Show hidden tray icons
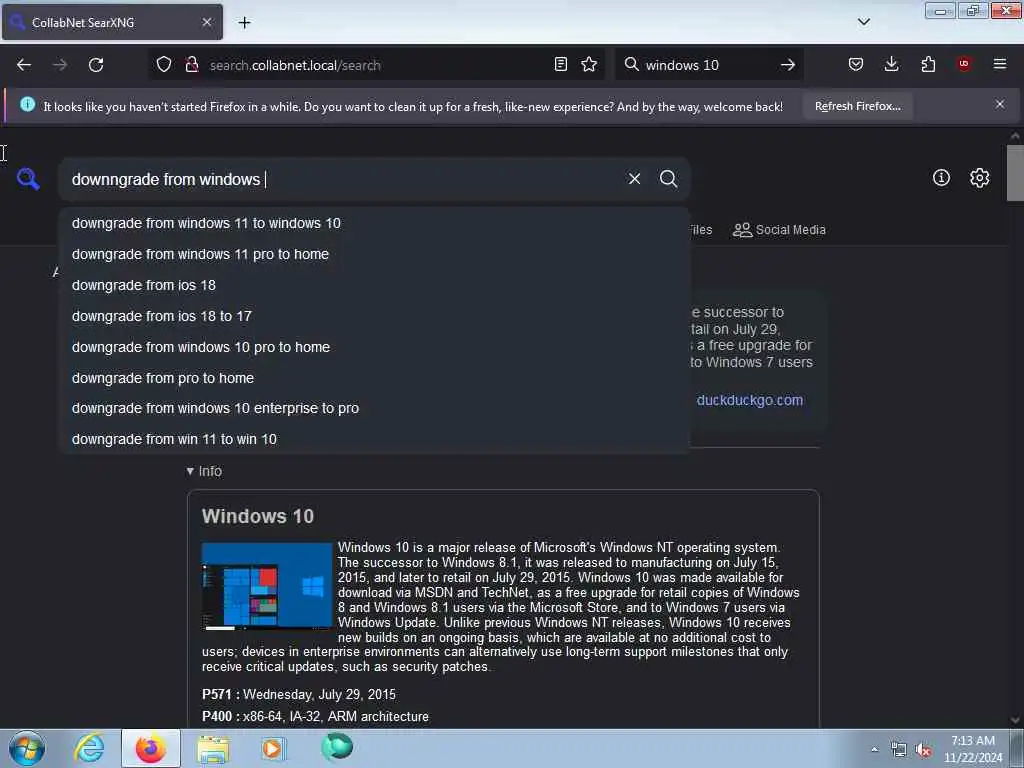The width and height of the screenshot is (1024, 768). click(874, 750)
